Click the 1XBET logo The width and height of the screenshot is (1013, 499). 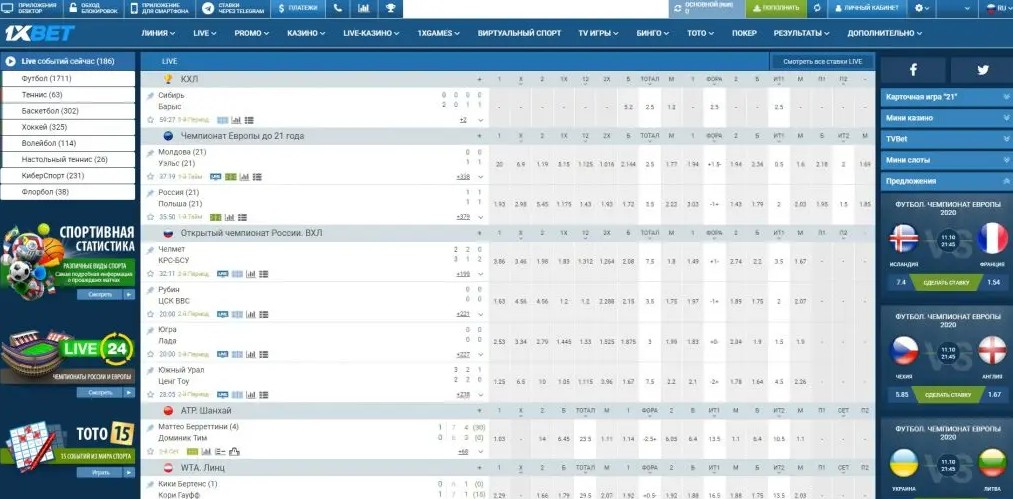coord(39,33)
